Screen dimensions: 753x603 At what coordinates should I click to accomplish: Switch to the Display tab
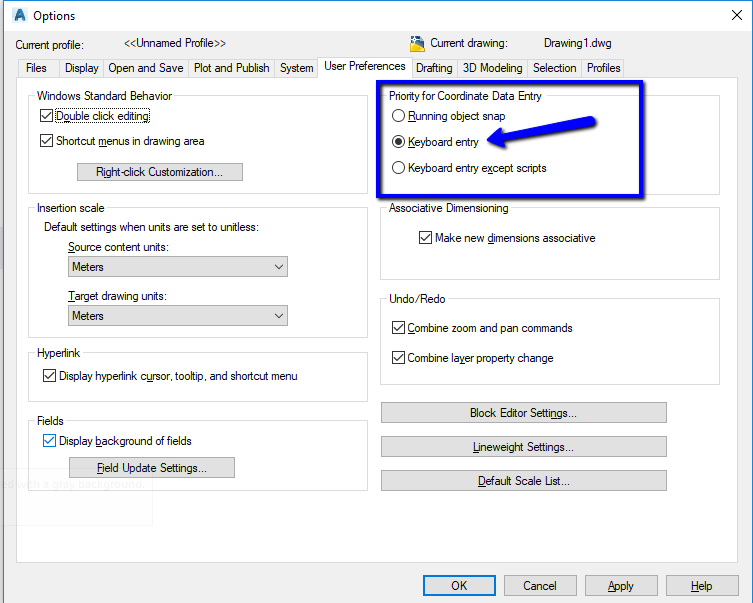click(x=82, y=68)
